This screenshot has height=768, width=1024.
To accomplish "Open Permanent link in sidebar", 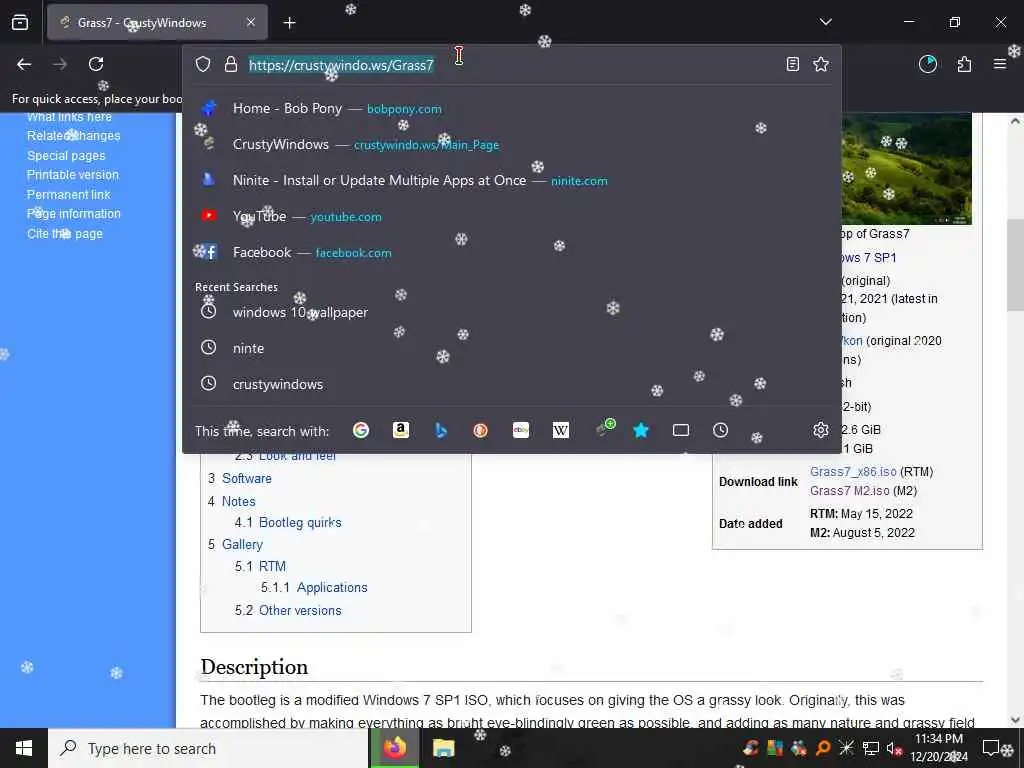I will [x=69, y=195].
